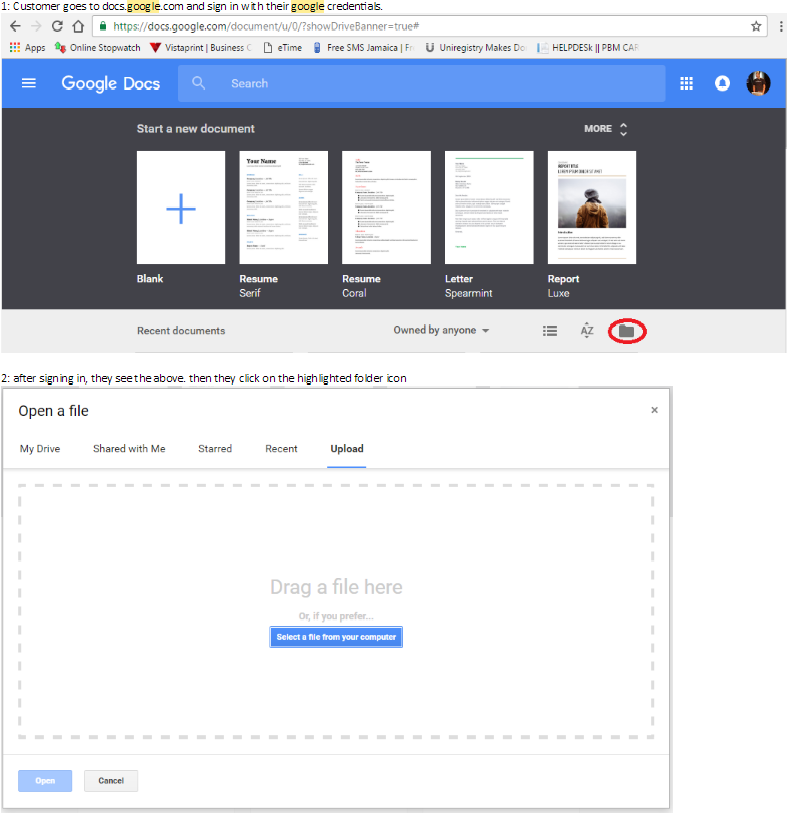Open the notifications bell icon

pos(722,84)
